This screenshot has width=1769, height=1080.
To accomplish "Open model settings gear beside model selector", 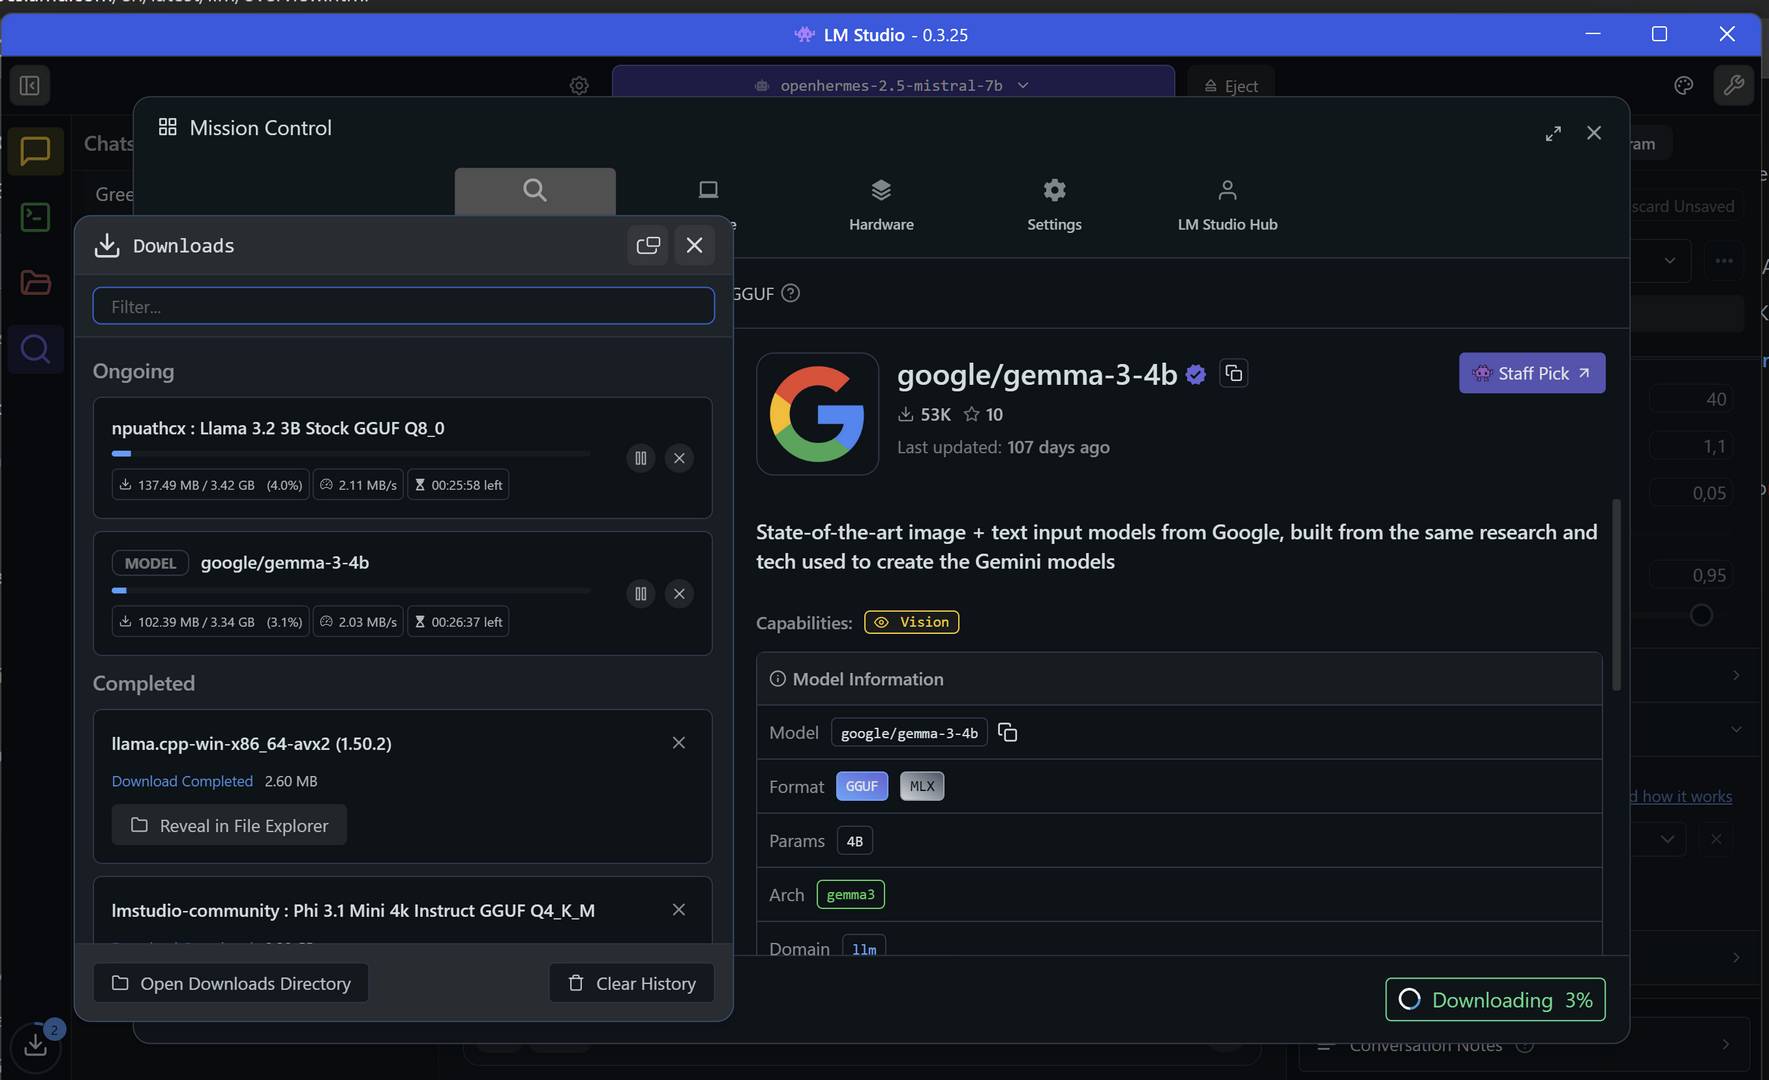I will pyautogui.click(x=579, y=86).
